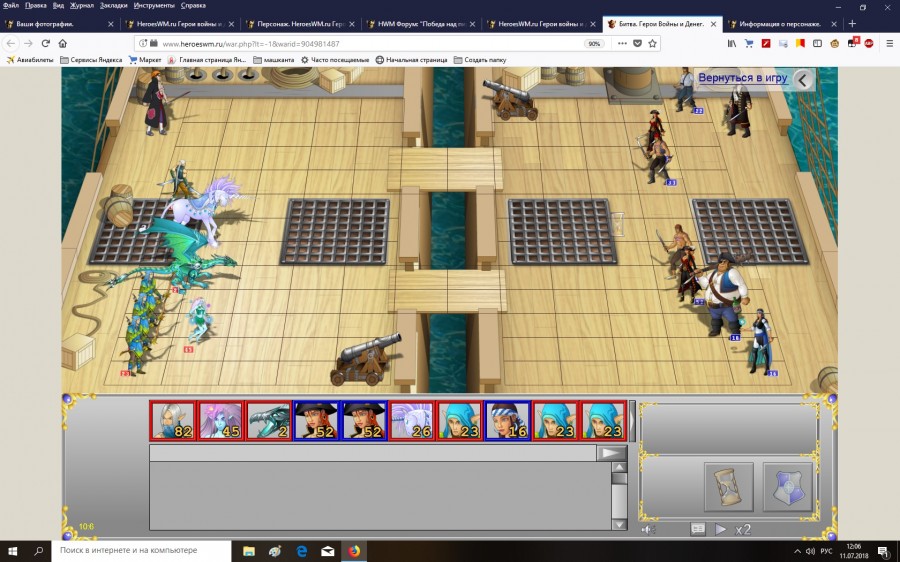Click the chat send arrow button
The width and height of the screenshot is (900, 562).
click(x=612, y=453)
